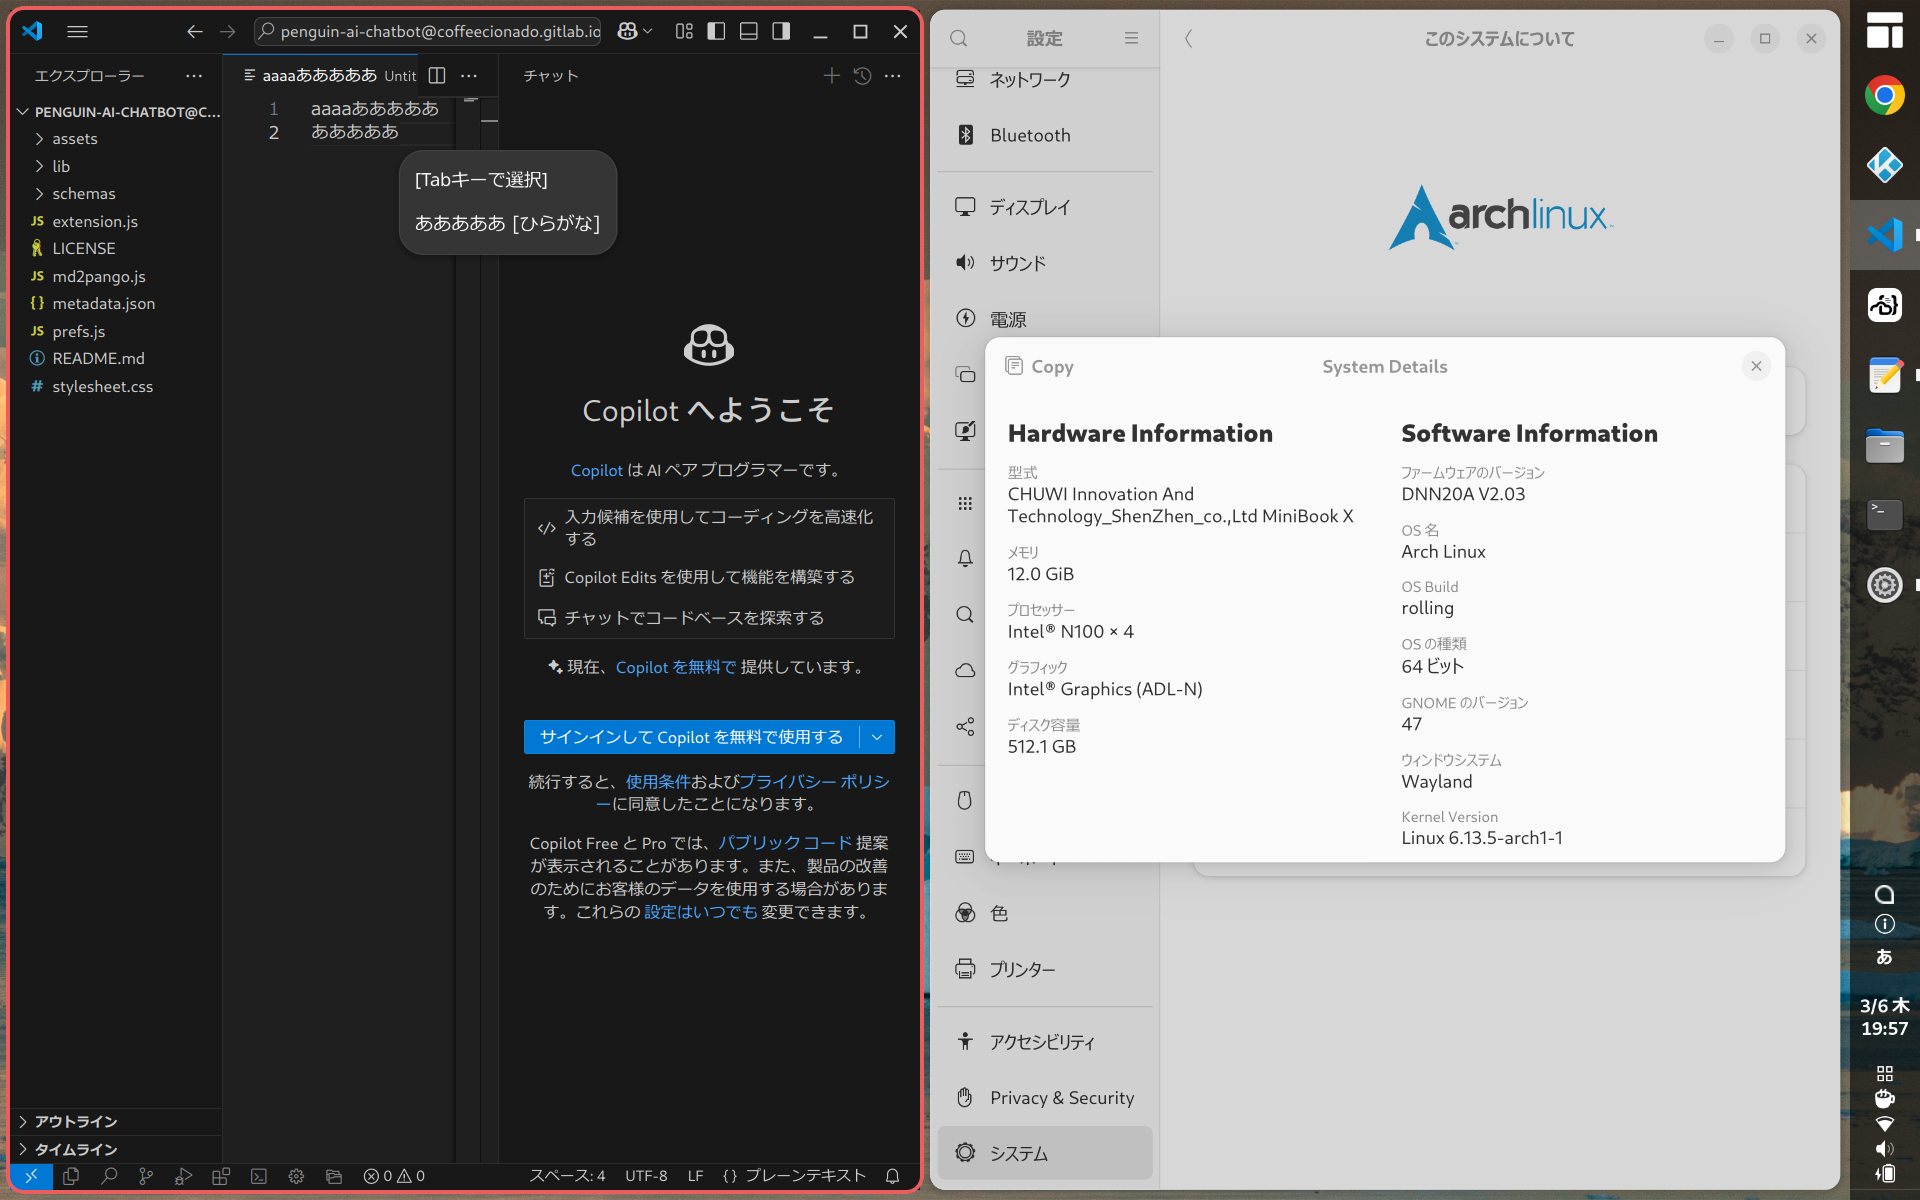Open the Copilot icon in VS Code title bar

tap(627, 31)
